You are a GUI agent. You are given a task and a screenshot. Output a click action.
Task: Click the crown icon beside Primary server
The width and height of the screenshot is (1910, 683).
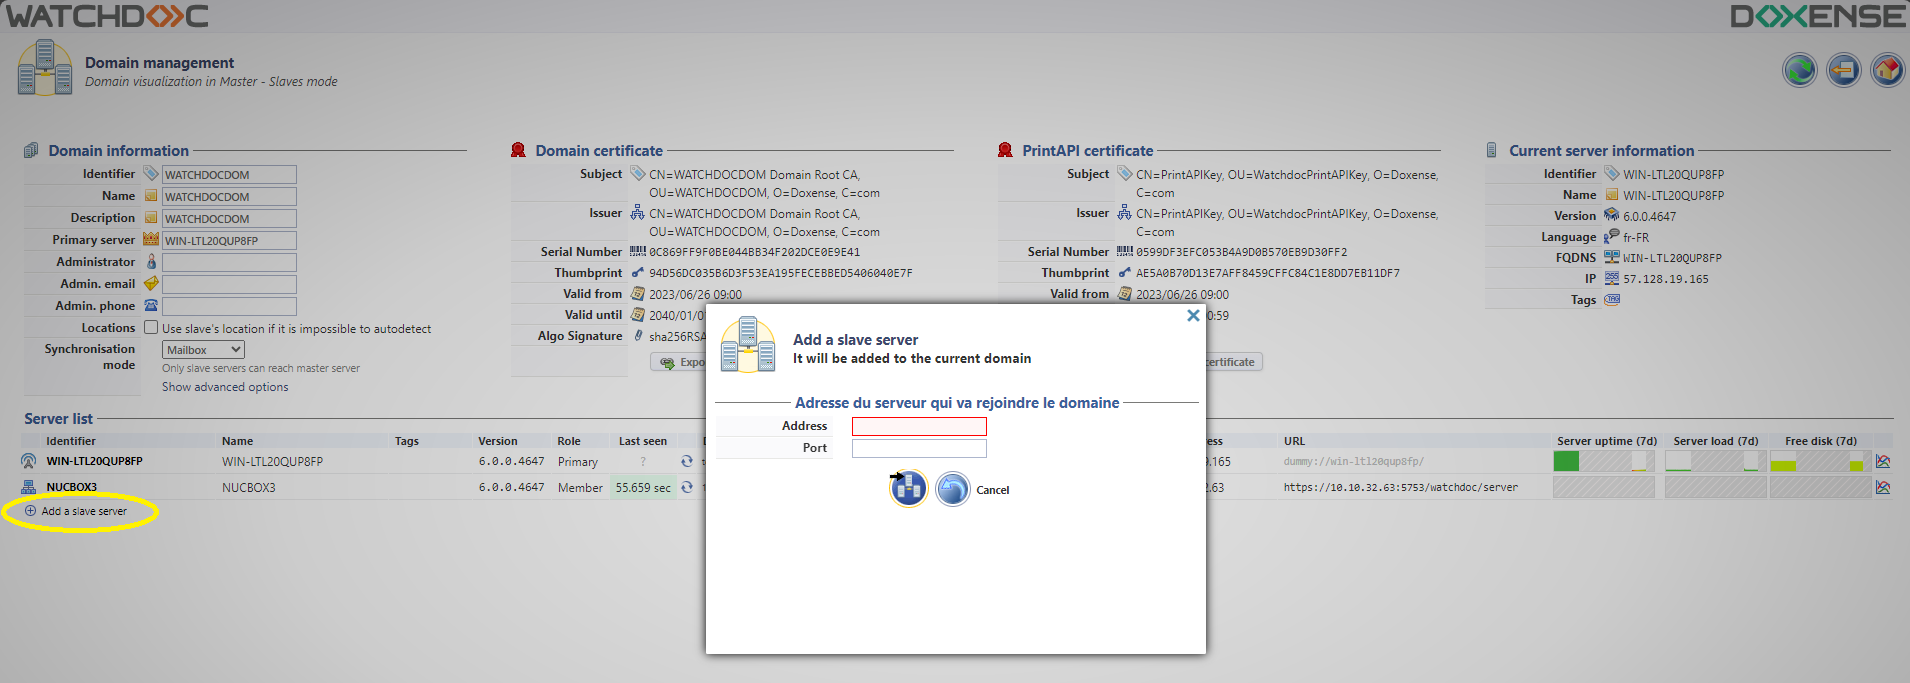click(151, 239)
